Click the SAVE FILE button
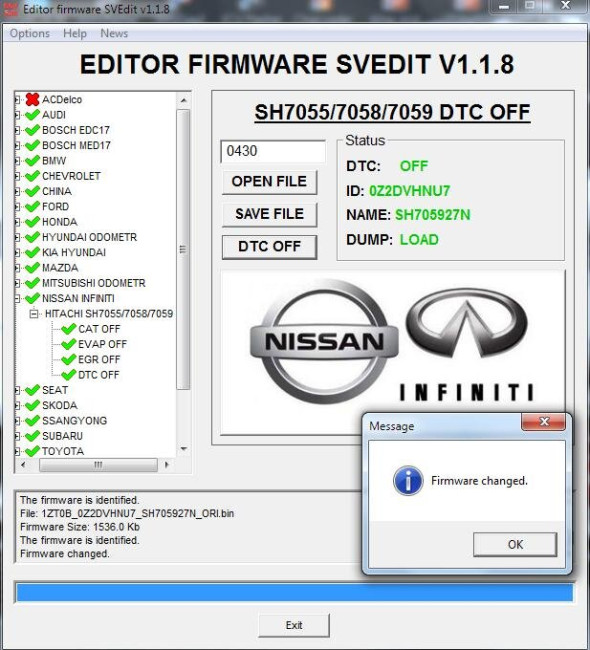Viewport: 590px width, 650px height. [270, 214]
